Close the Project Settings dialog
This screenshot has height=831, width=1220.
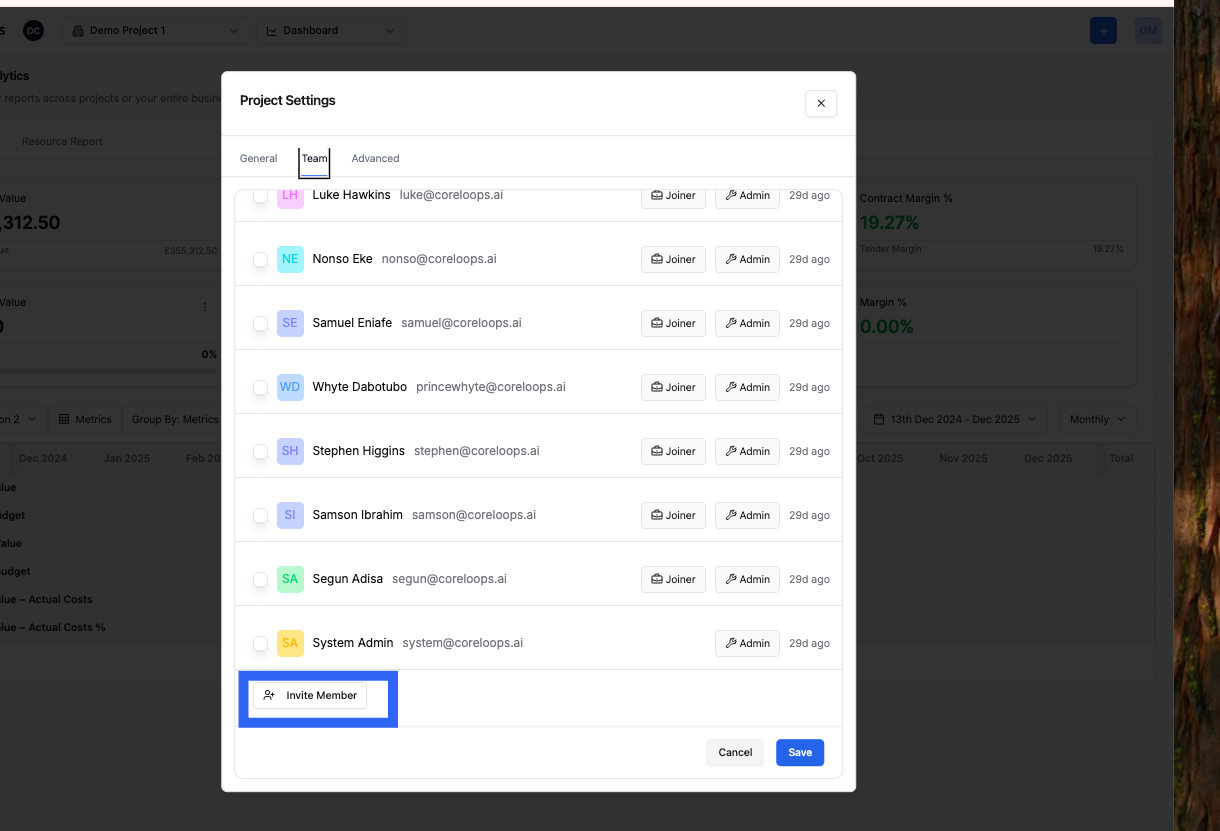coord(820,103)
